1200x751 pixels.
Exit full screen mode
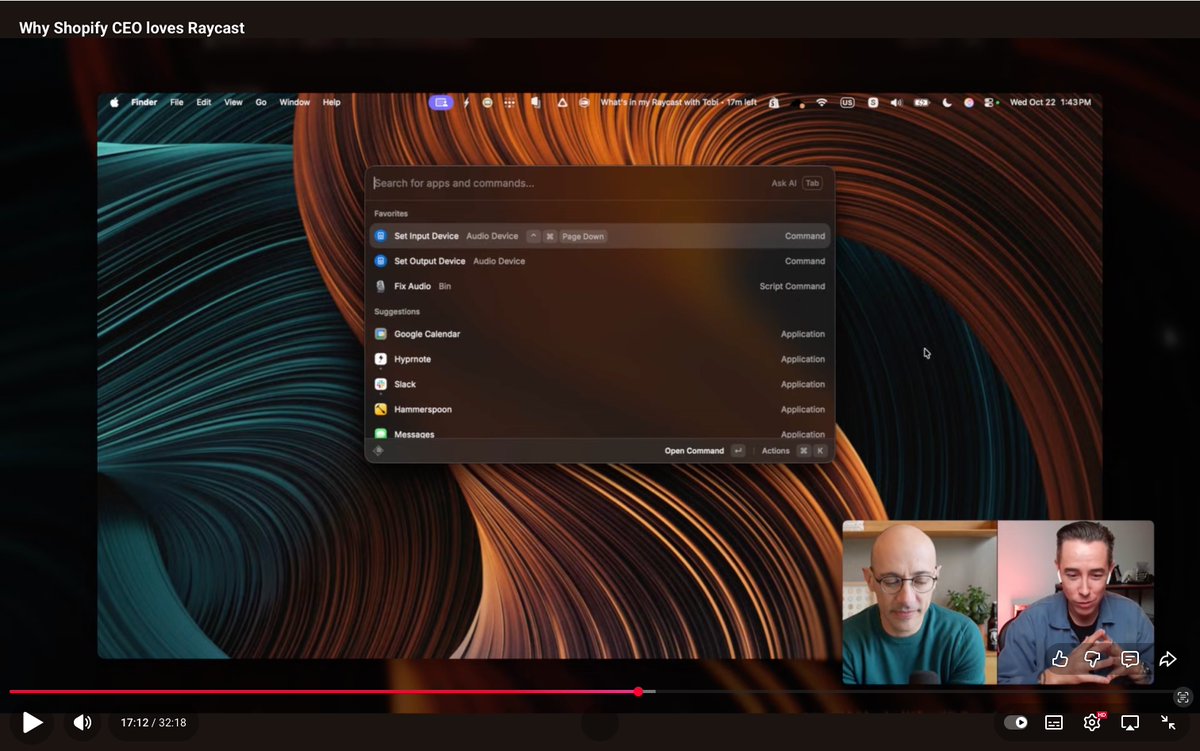point(1168,722)
